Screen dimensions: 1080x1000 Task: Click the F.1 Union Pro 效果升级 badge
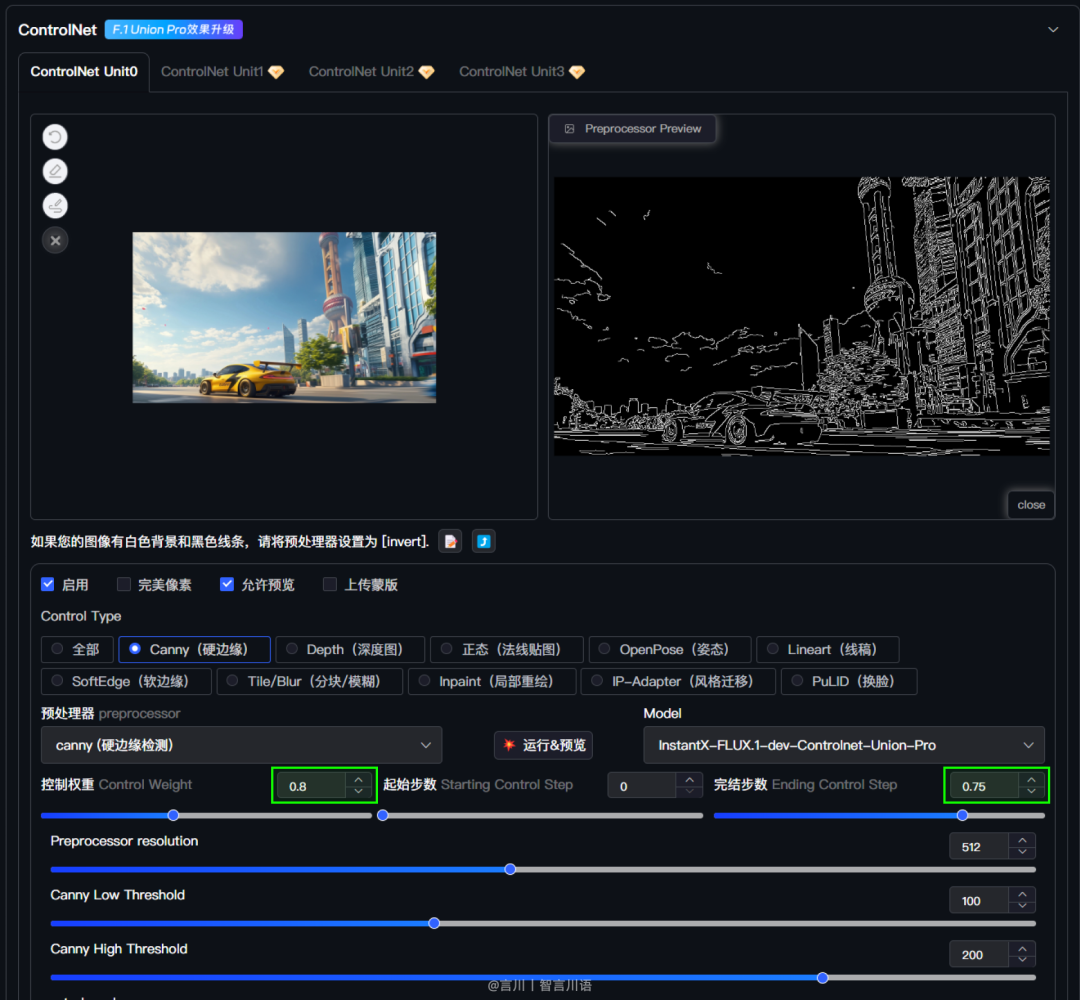172,29
